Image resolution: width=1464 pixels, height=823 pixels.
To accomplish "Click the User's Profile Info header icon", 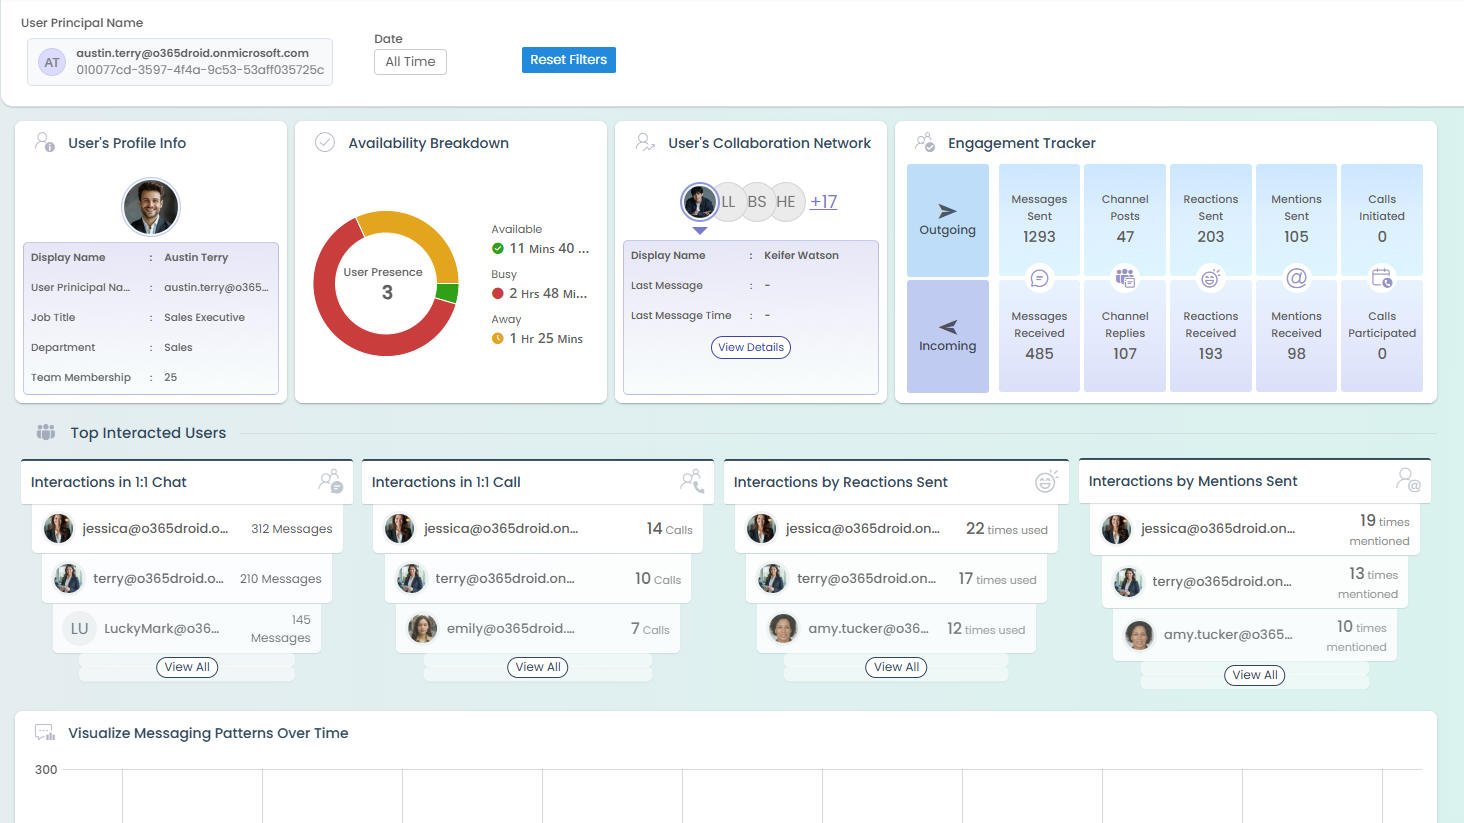I will [44, 142].
